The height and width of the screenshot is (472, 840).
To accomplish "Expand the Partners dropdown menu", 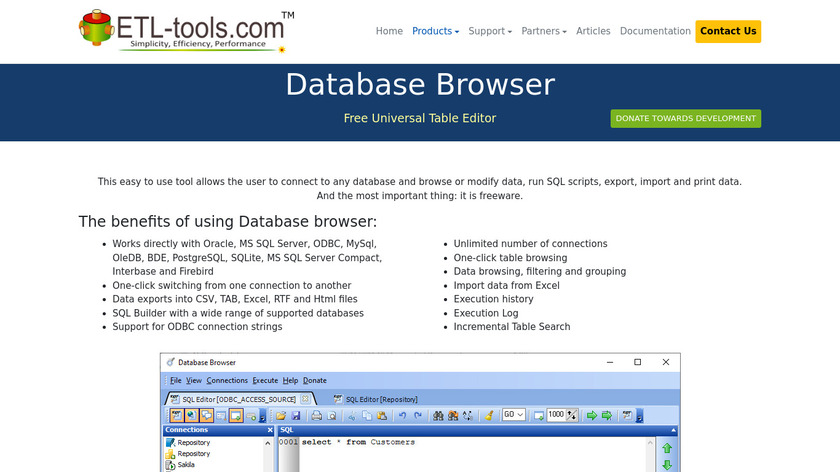I will click(544, 31).
